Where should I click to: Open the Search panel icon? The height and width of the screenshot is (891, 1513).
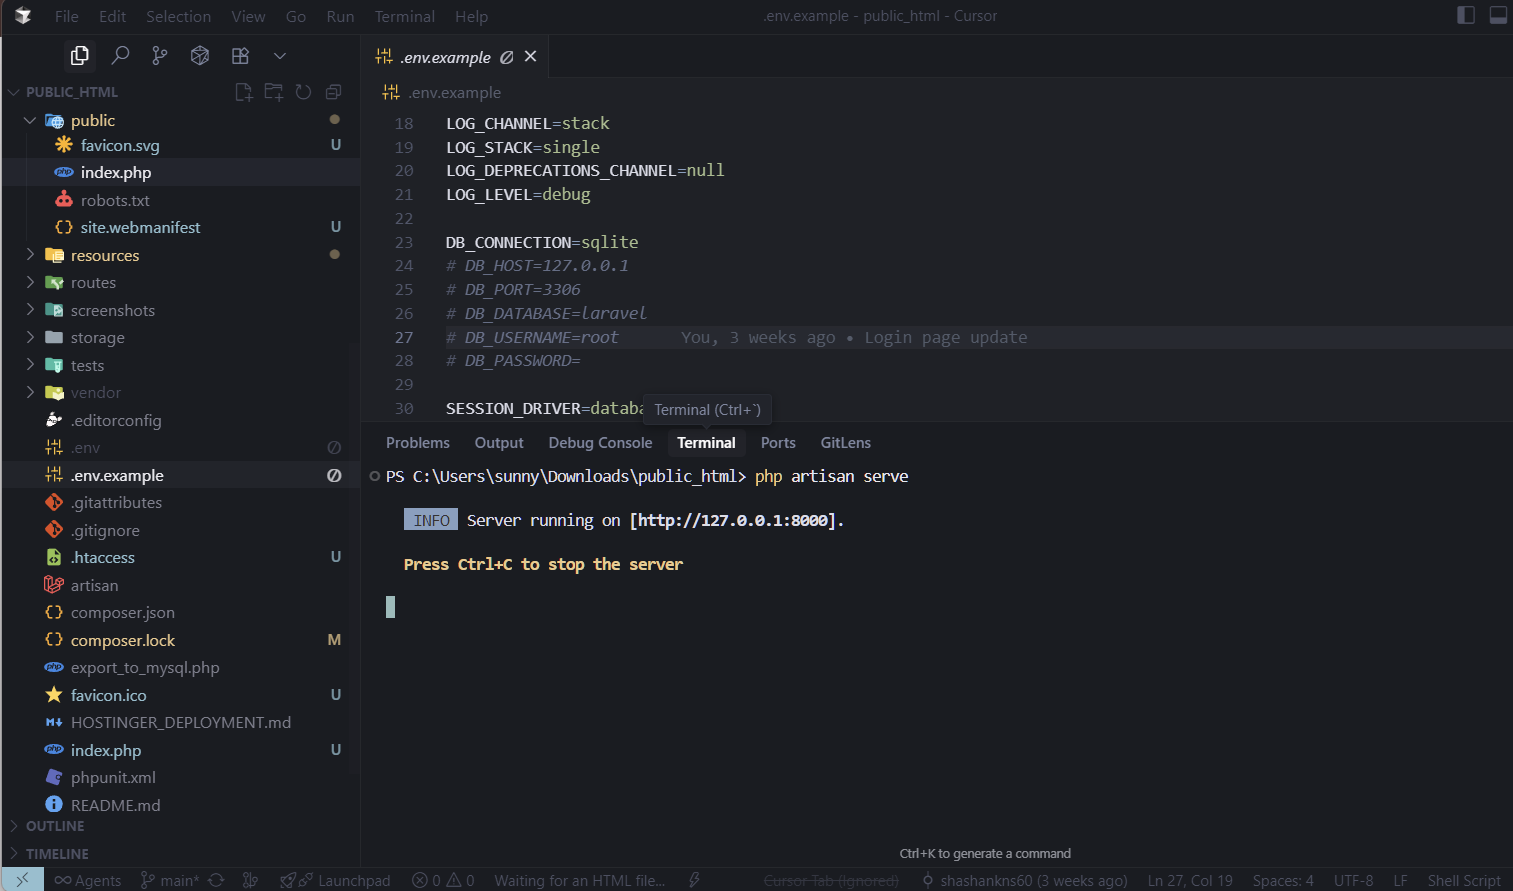[120, 56]
